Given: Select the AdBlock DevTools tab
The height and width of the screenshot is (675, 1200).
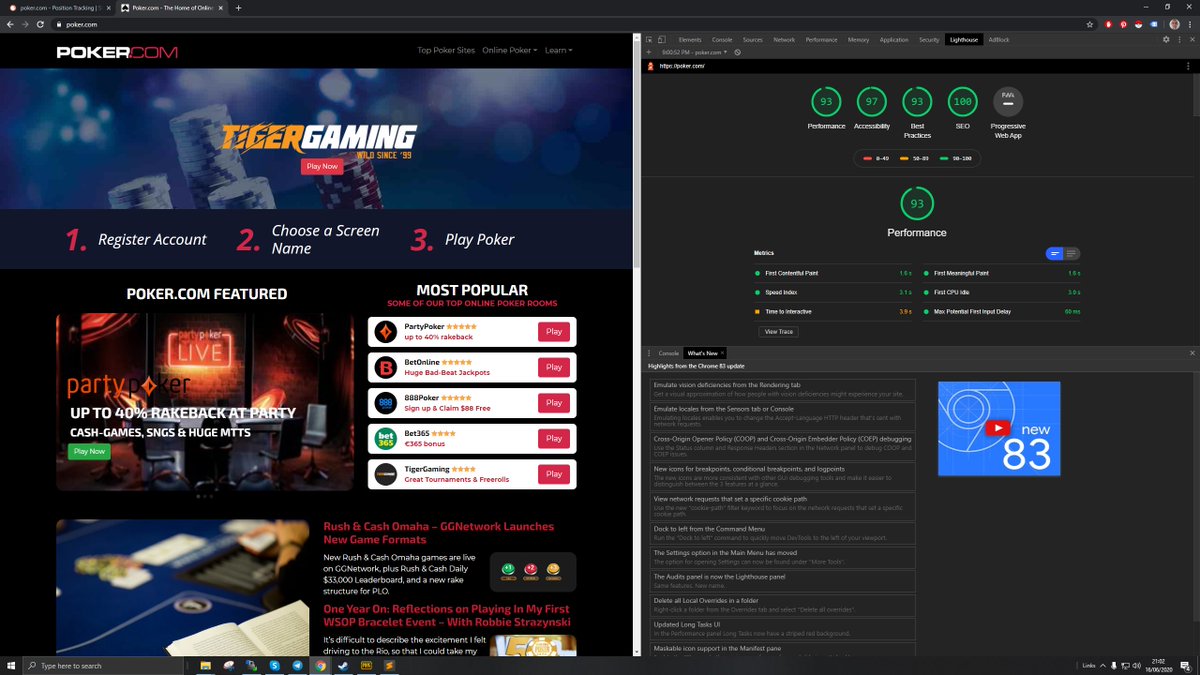Looking at the screenshot, I should tap(998, 40).
